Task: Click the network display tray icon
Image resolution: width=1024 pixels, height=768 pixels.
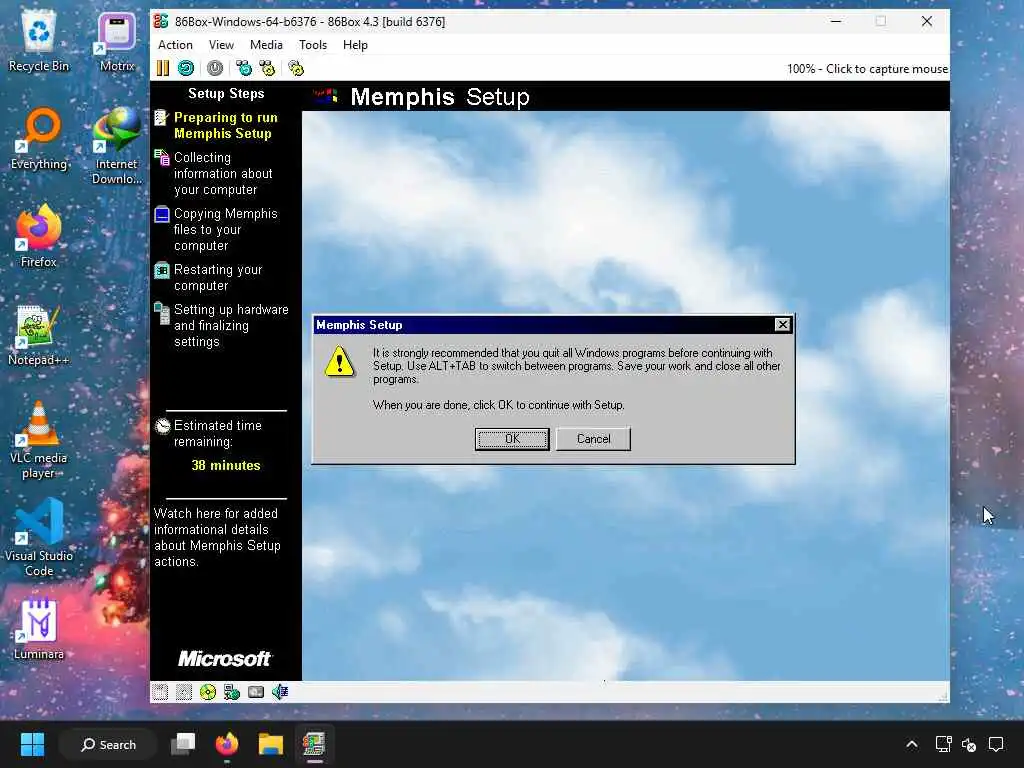Action: point(943,744)
